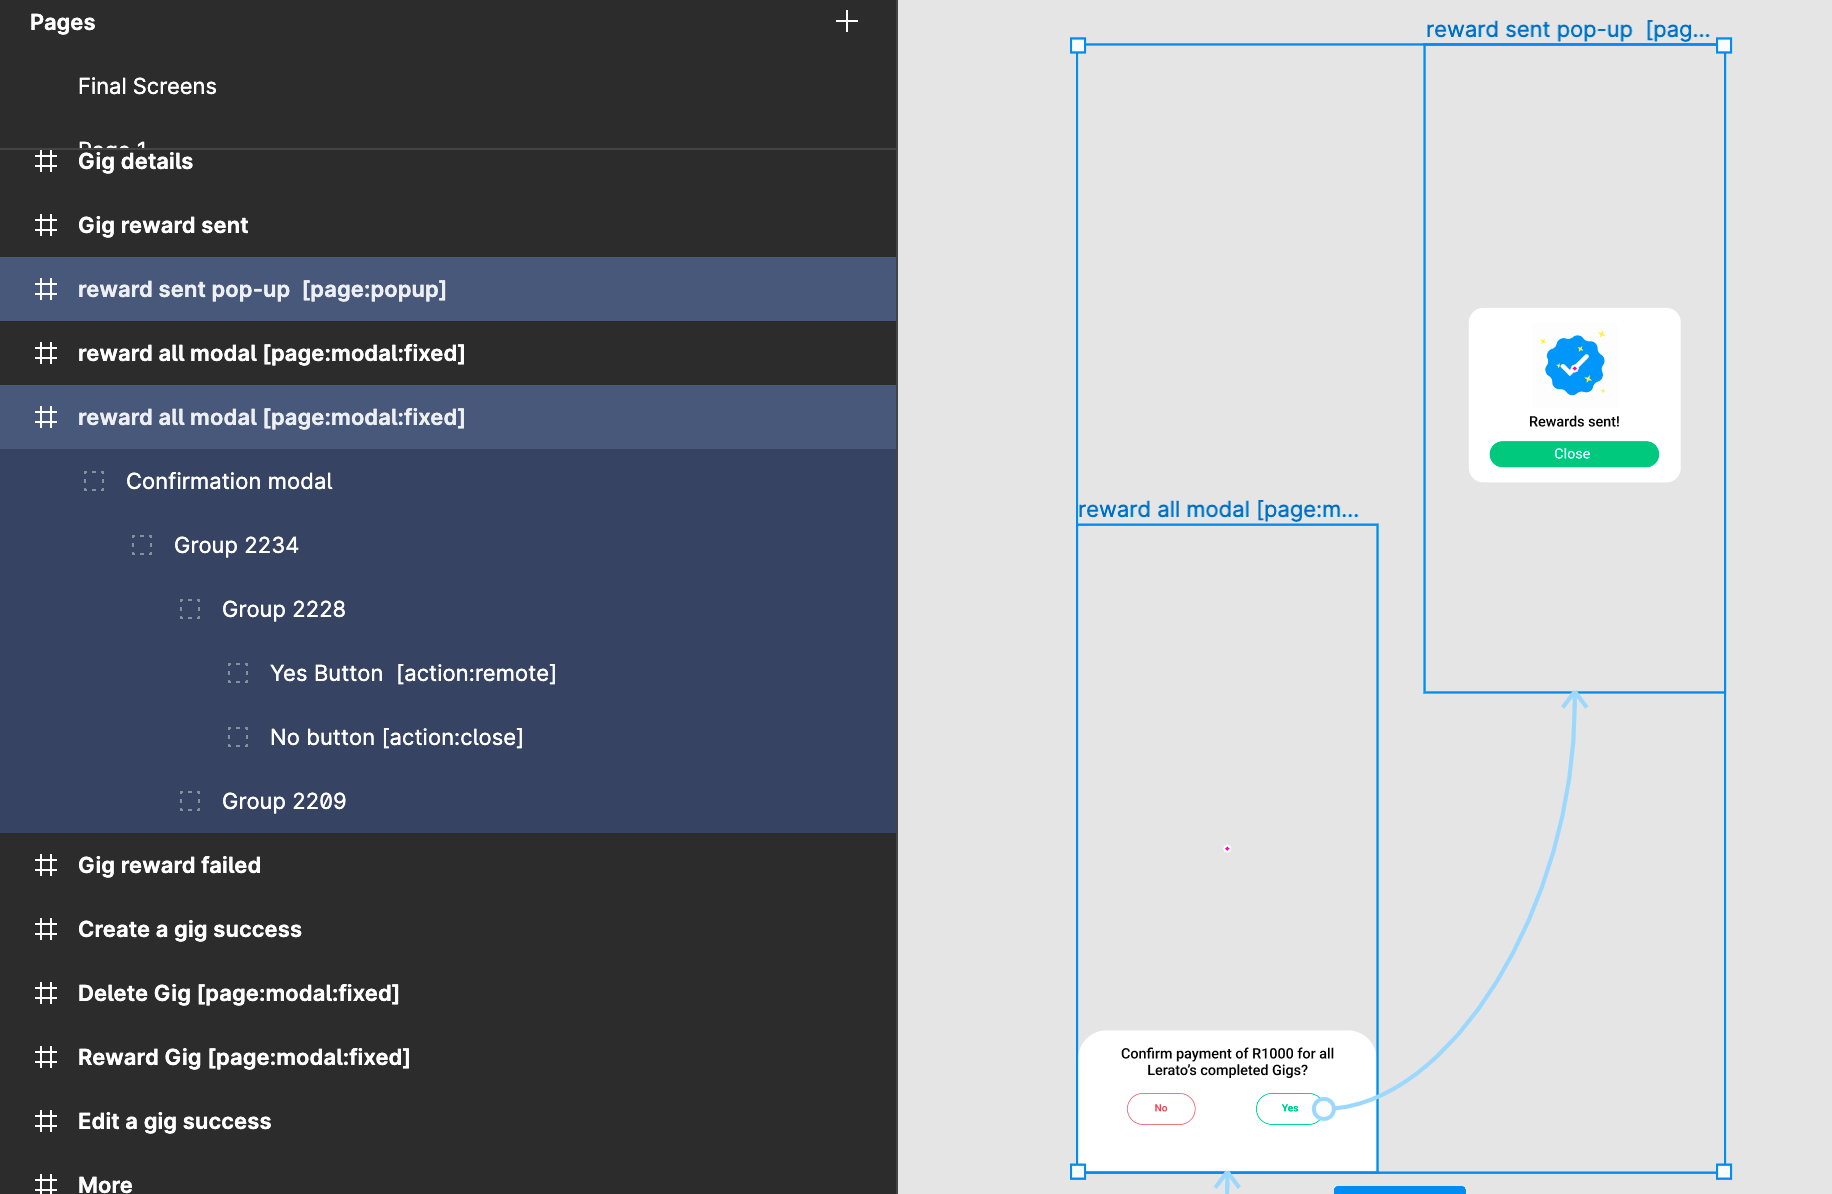Viewport: 1832px width, 1194px height.
Task: Select the Group 2228 layer
Action: click(x=448, y=609)
